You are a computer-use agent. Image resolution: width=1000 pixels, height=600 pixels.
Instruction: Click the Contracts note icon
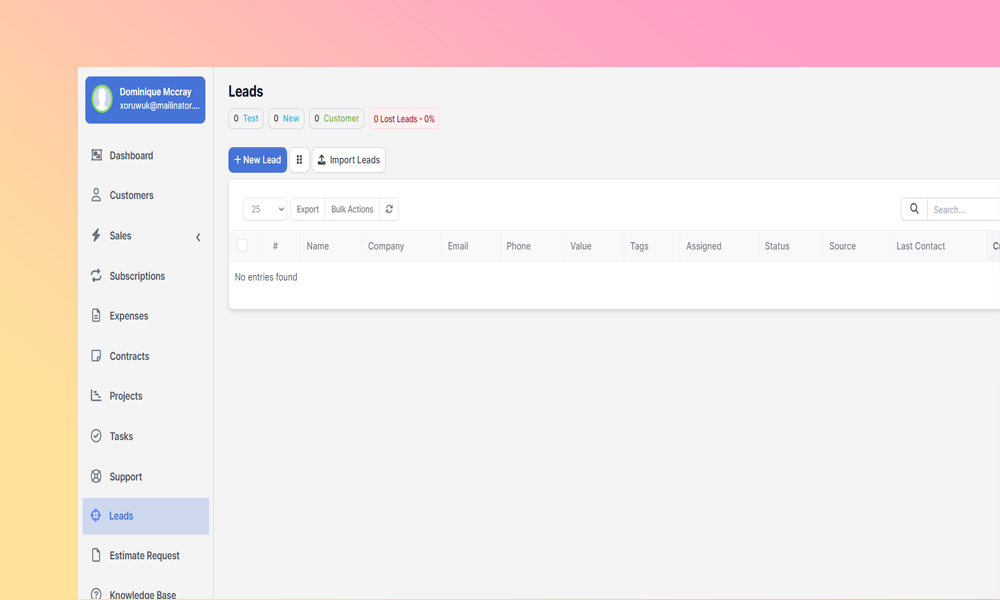[96, 356]
